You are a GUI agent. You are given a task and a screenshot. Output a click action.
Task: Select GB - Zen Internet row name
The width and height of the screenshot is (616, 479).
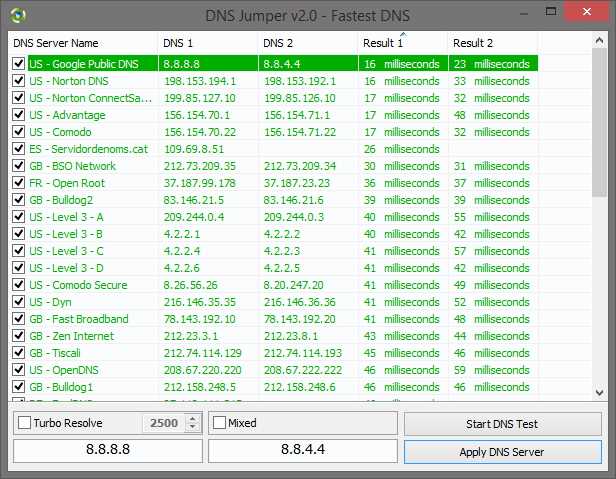(72, 336)
